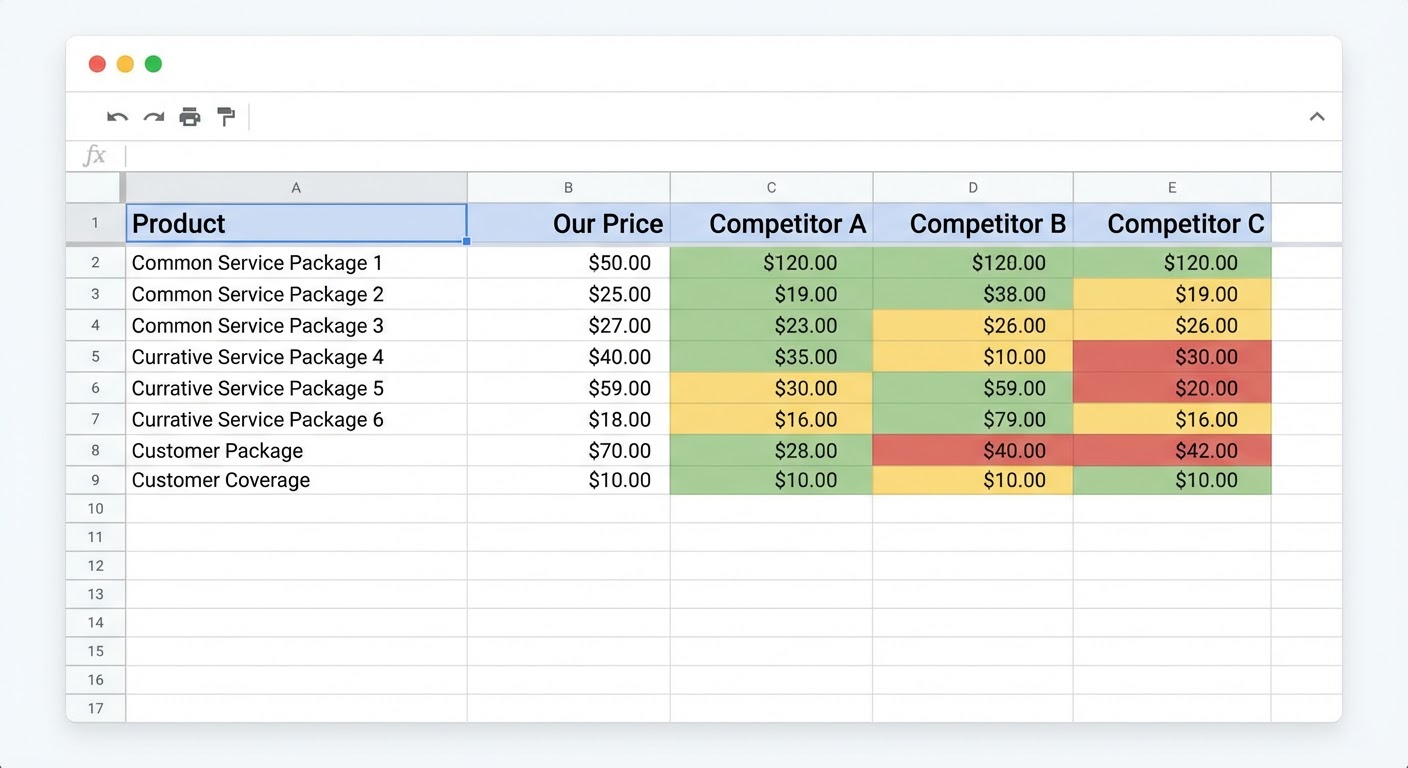1408x768 pixels.
Task: Click the red $40.00 Competitor B cell
Action: pos(973,451)
